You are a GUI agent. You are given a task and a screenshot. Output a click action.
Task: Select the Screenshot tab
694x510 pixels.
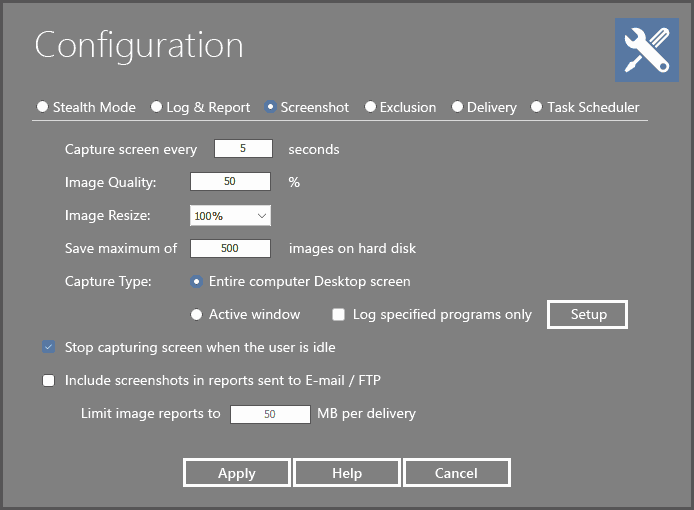tap(271, 107)
